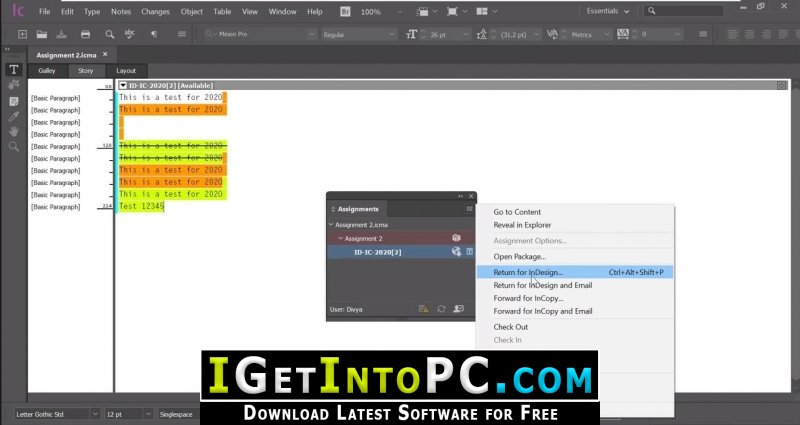This screenshot has width=800, height=425.
Task: Close the Assignment 2.icma document tab
Action: pyautogui.click(x=105, y=54)
